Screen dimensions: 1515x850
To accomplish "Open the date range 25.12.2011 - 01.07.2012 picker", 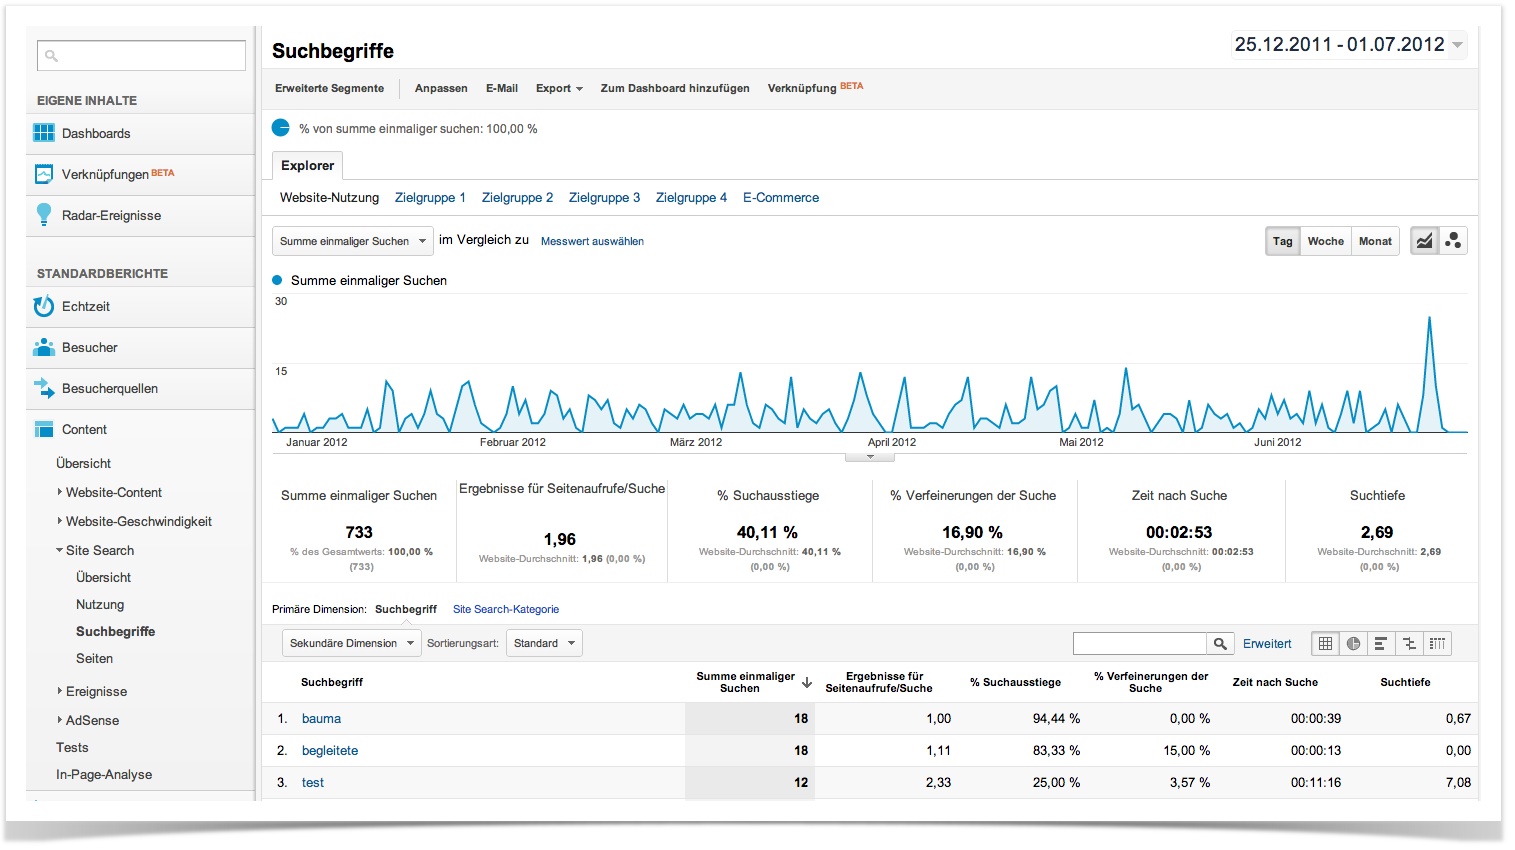I will point(1349,44).
